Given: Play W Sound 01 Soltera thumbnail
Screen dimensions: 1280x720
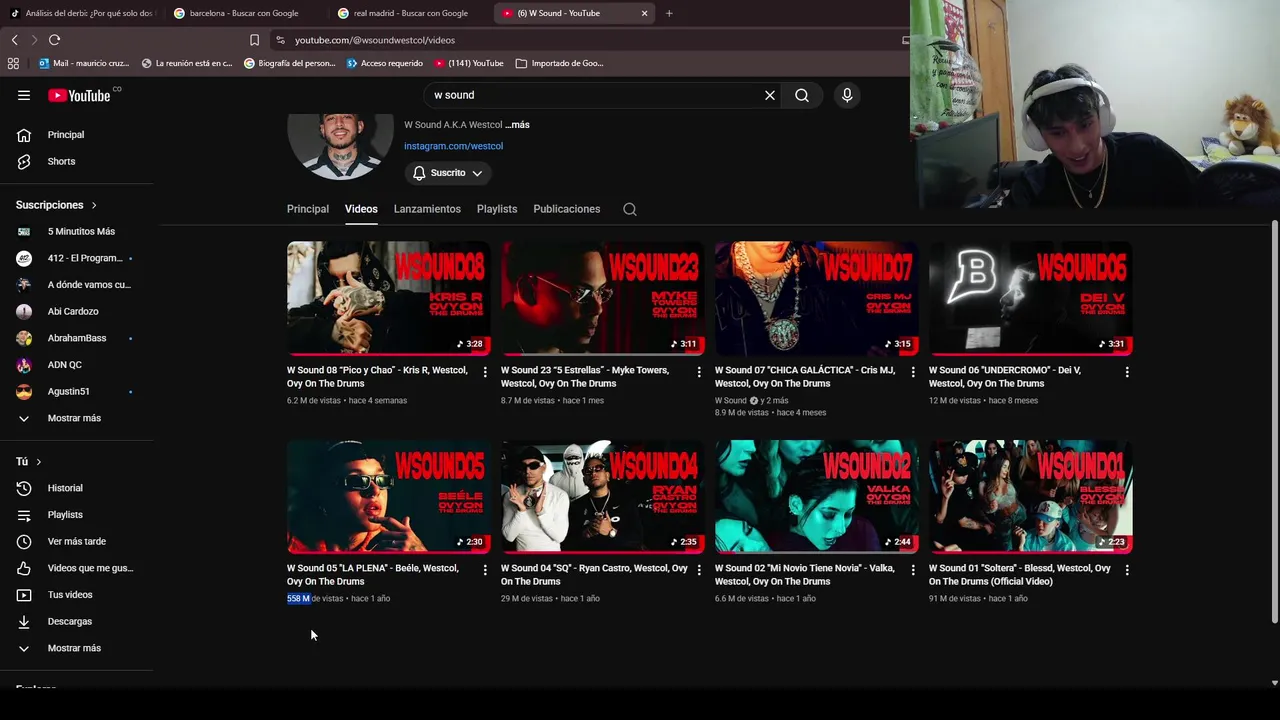Looking at the screenshot, I should pos(1030,497).
